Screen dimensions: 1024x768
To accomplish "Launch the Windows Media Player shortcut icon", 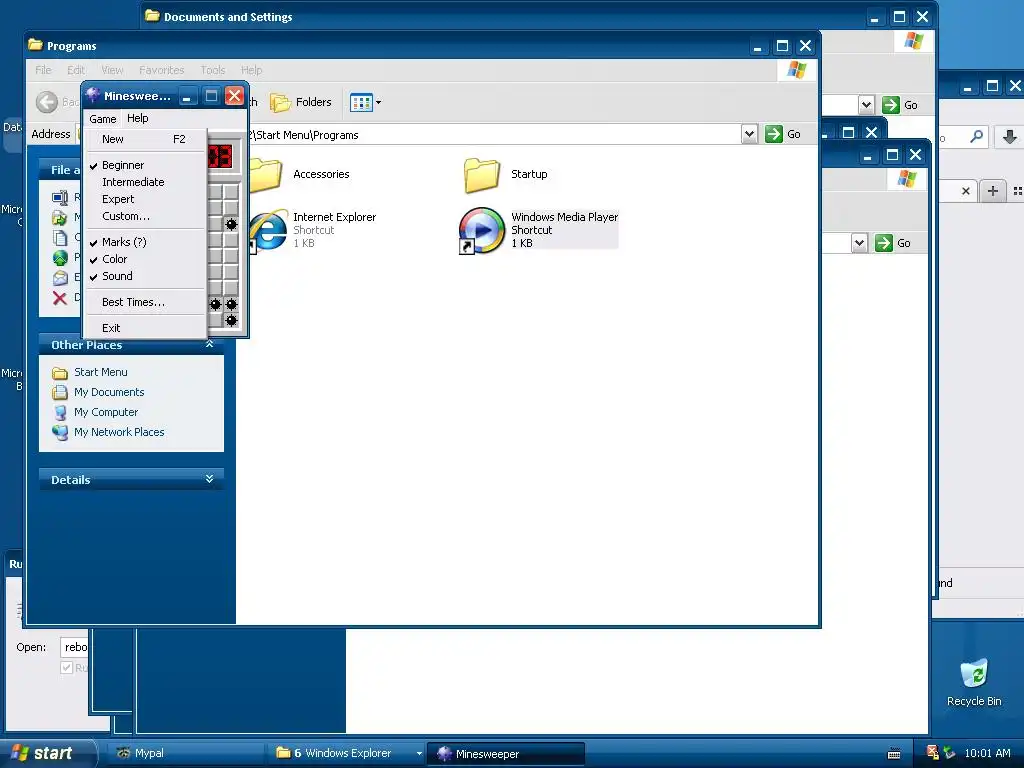I will 481,230.
